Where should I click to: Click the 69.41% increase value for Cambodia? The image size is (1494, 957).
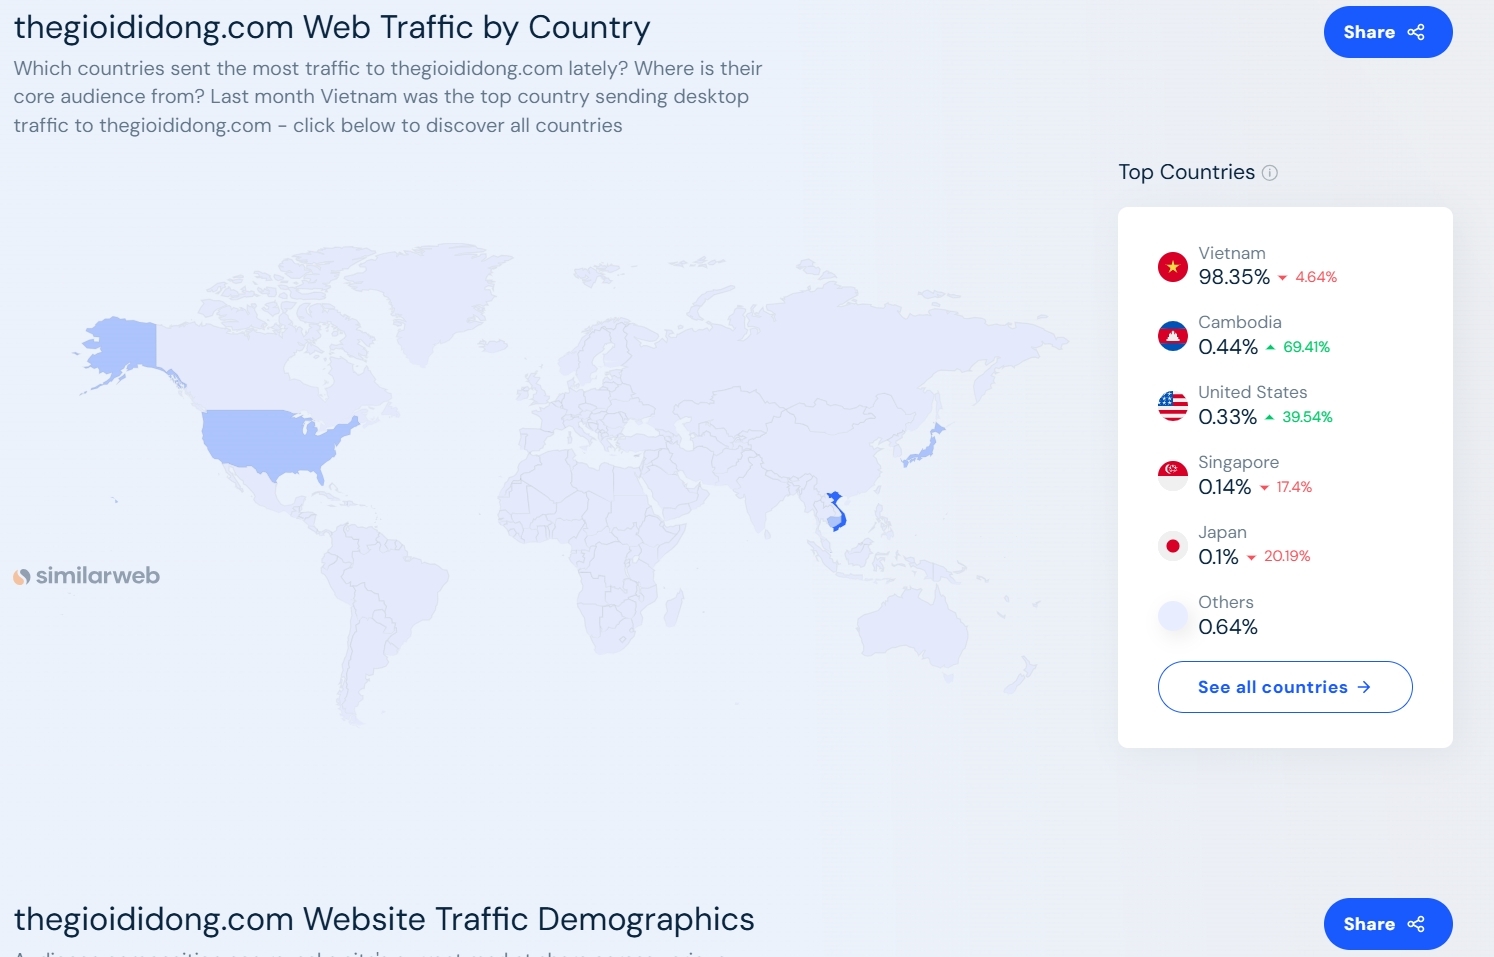point(1307,347)
